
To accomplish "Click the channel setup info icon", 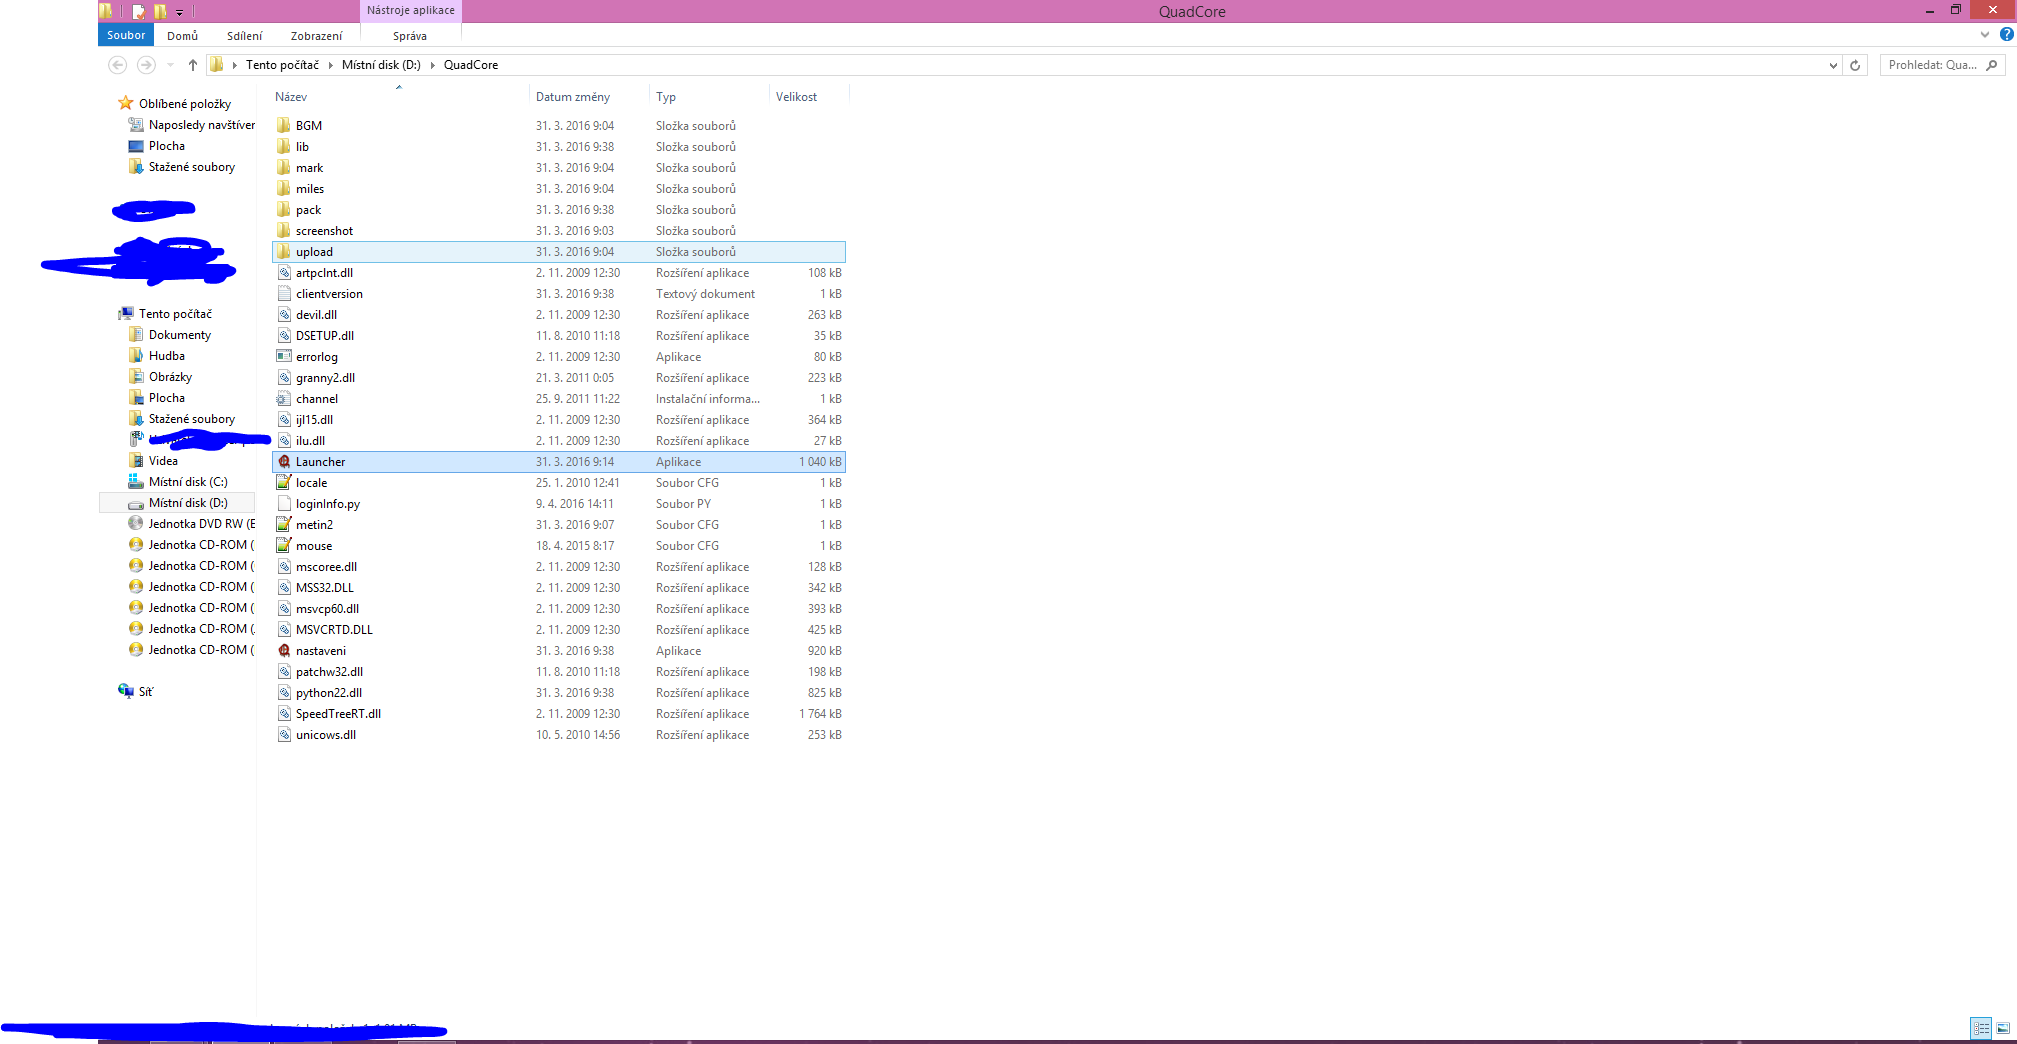I will tap(284, 399).
